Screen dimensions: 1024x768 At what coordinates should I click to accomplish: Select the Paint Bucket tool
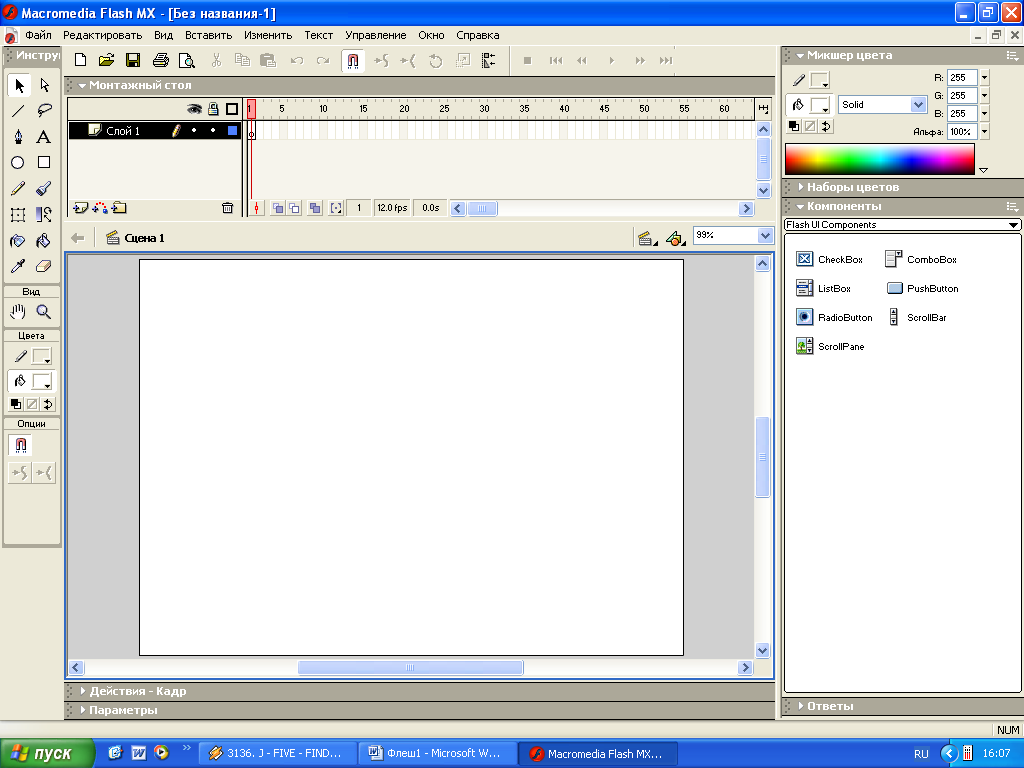(x=44, y=241)
